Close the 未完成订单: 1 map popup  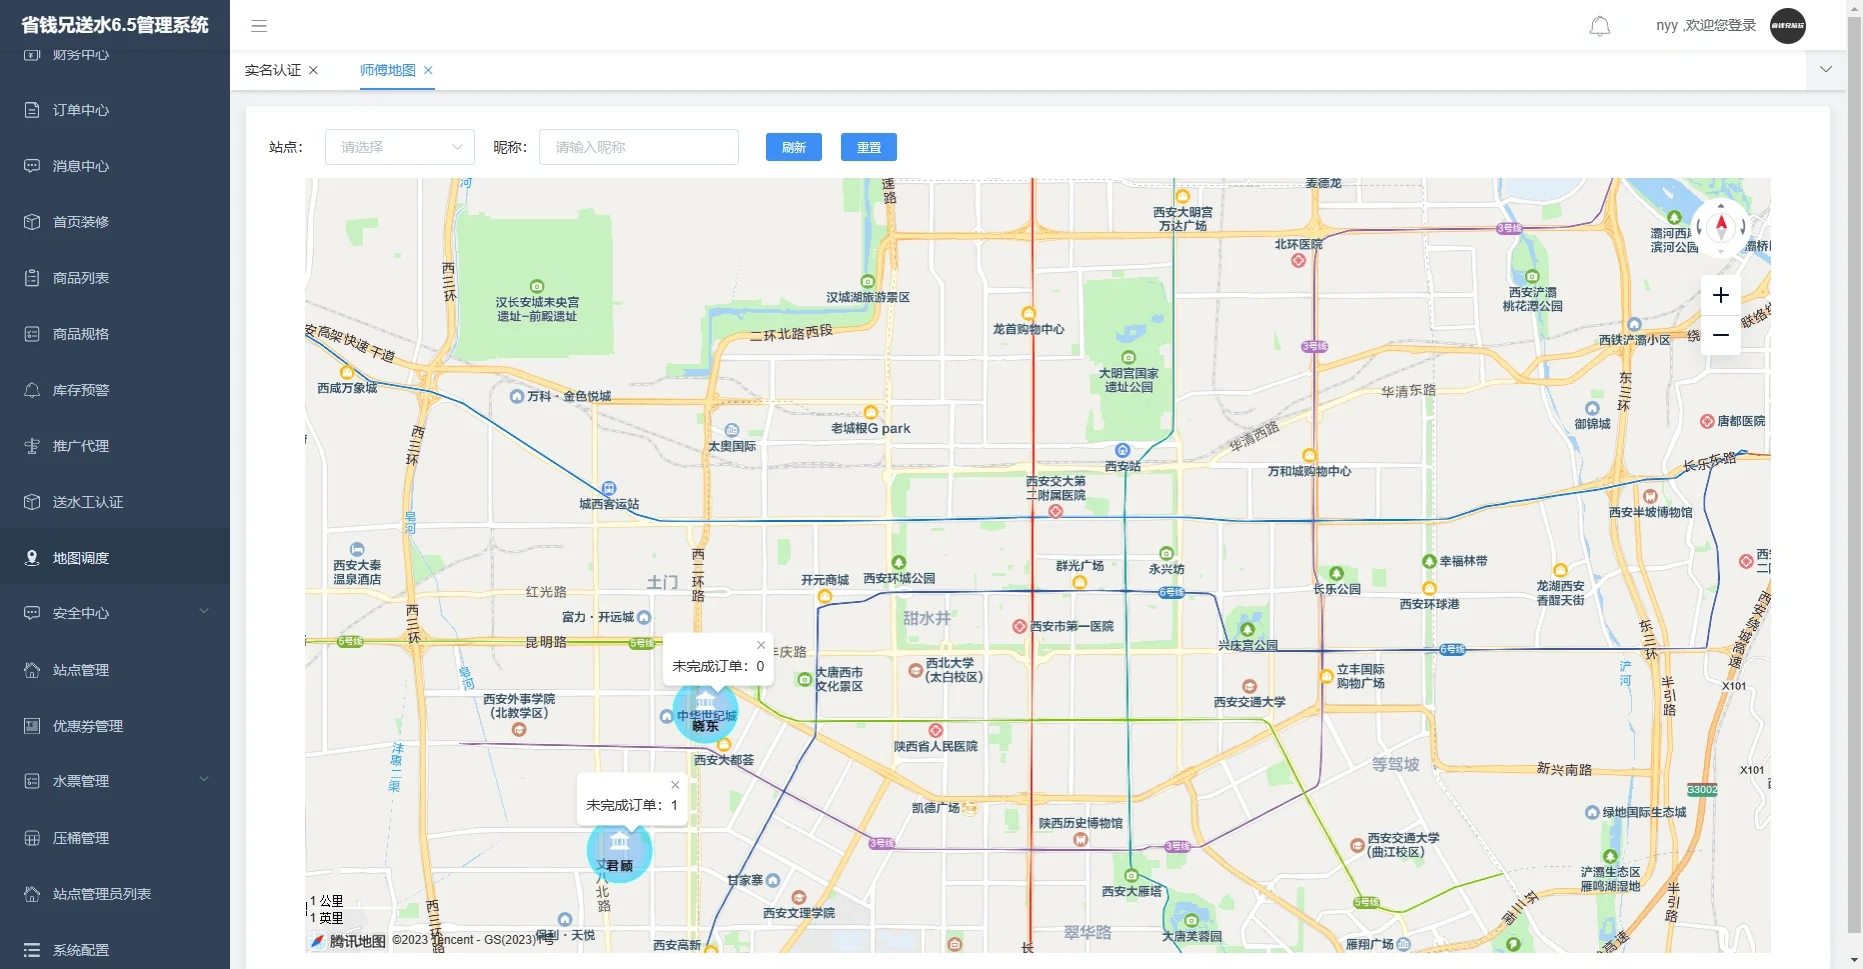(675, 785)
